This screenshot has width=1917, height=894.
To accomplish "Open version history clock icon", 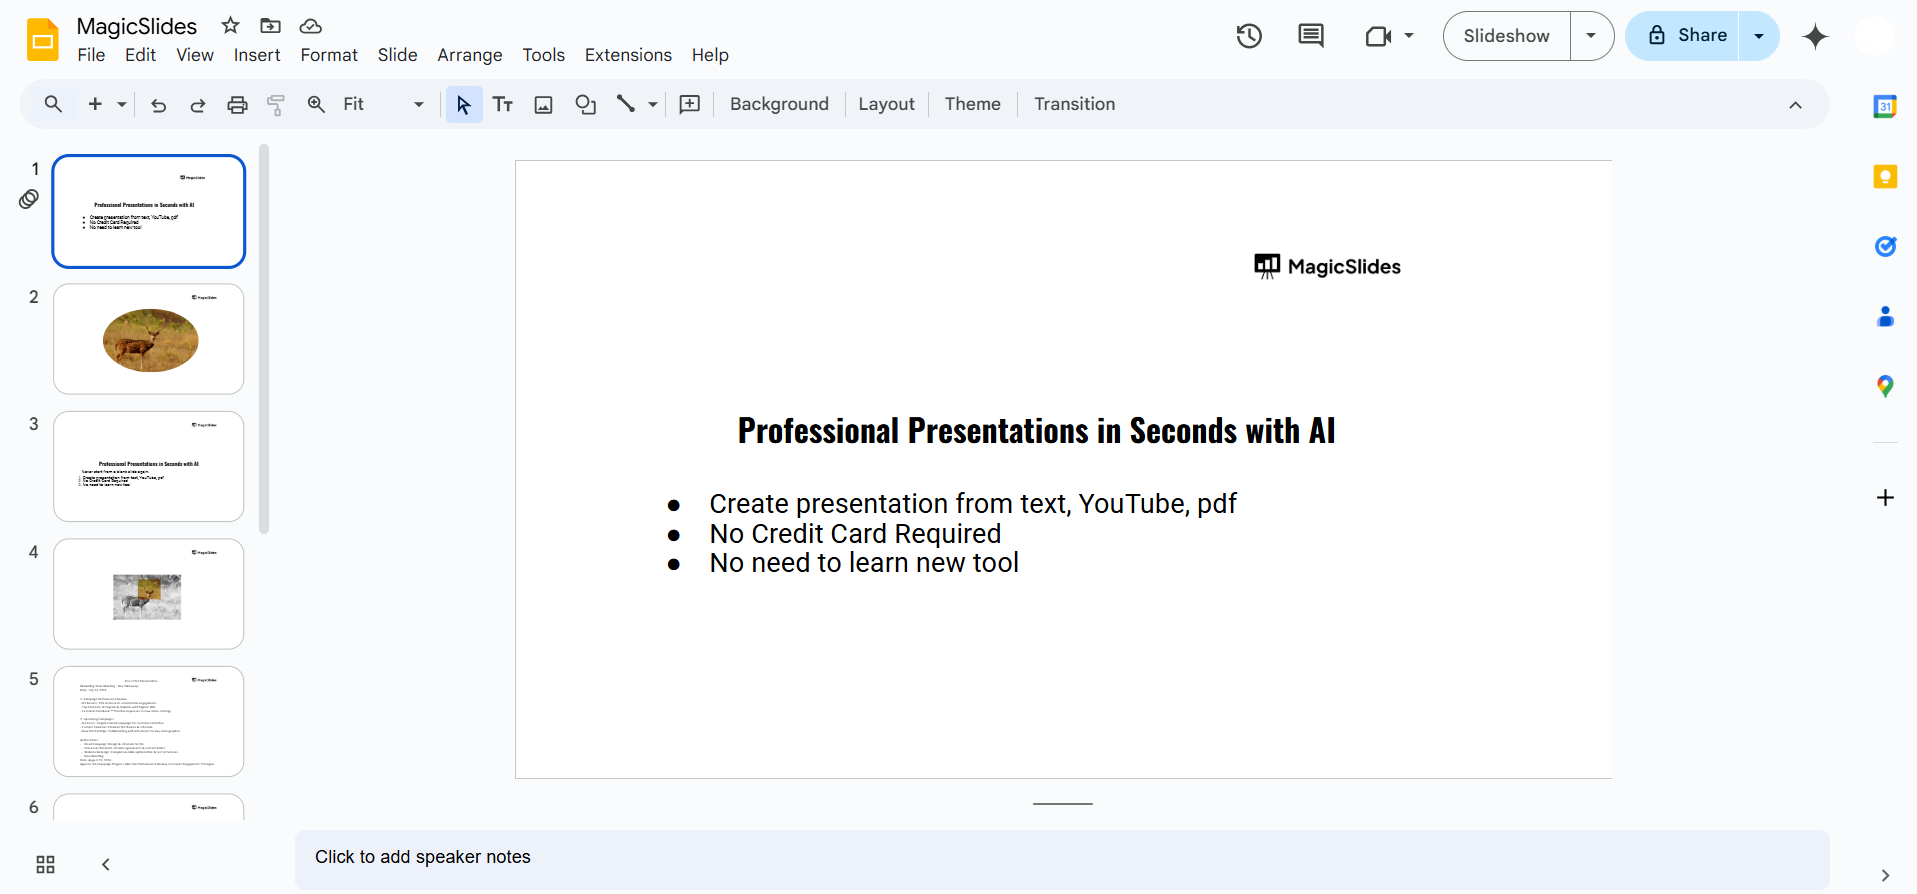I will click(1249, 37).
